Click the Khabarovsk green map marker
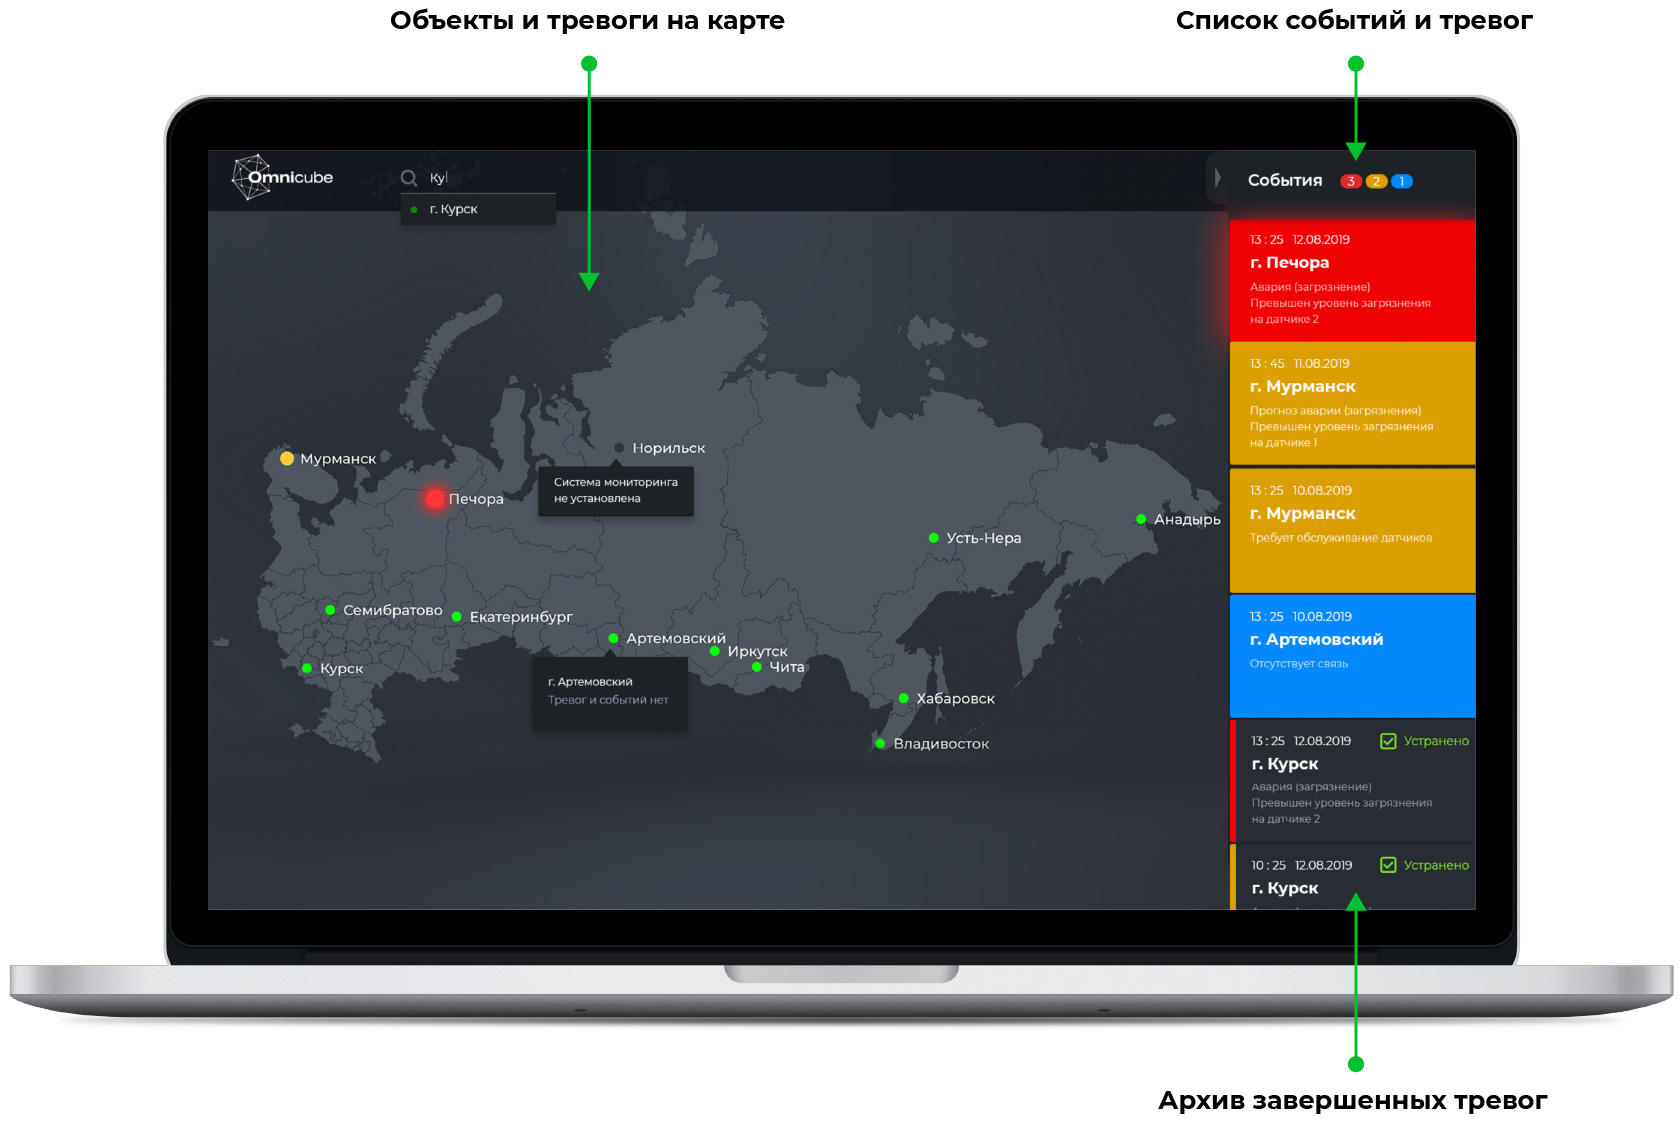 (903, 699)
